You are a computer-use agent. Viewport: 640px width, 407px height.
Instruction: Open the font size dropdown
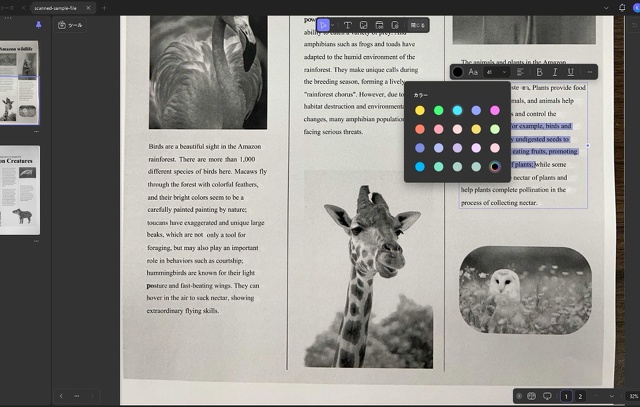point(495,72)
